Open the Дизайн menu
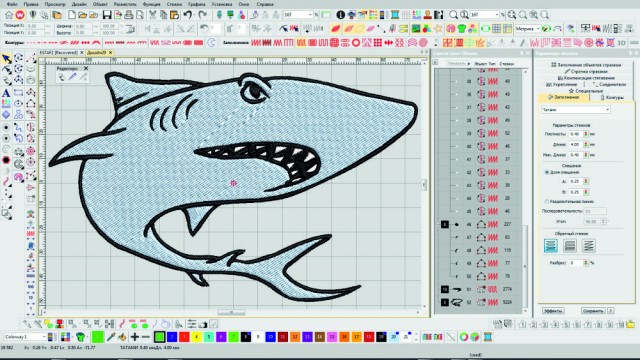The width and height of the screenshot is (640, 360). pyautogui.click(x=79, y=4)
